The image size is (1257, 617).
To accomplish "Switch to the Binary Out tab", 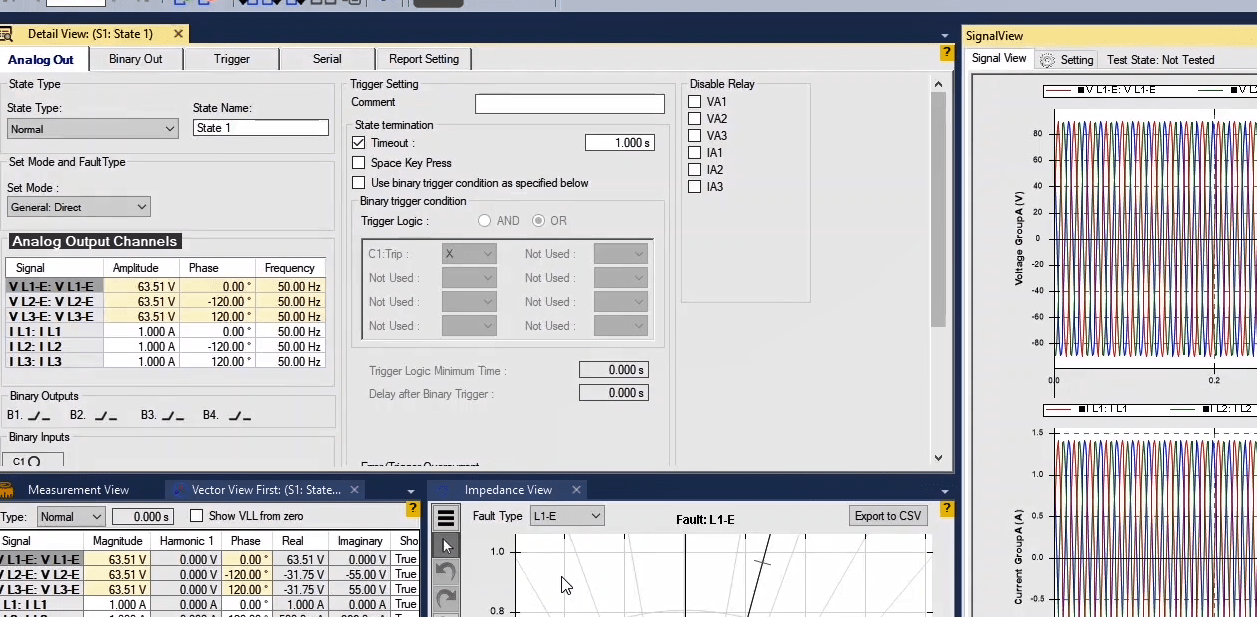I will pos(135,59).
